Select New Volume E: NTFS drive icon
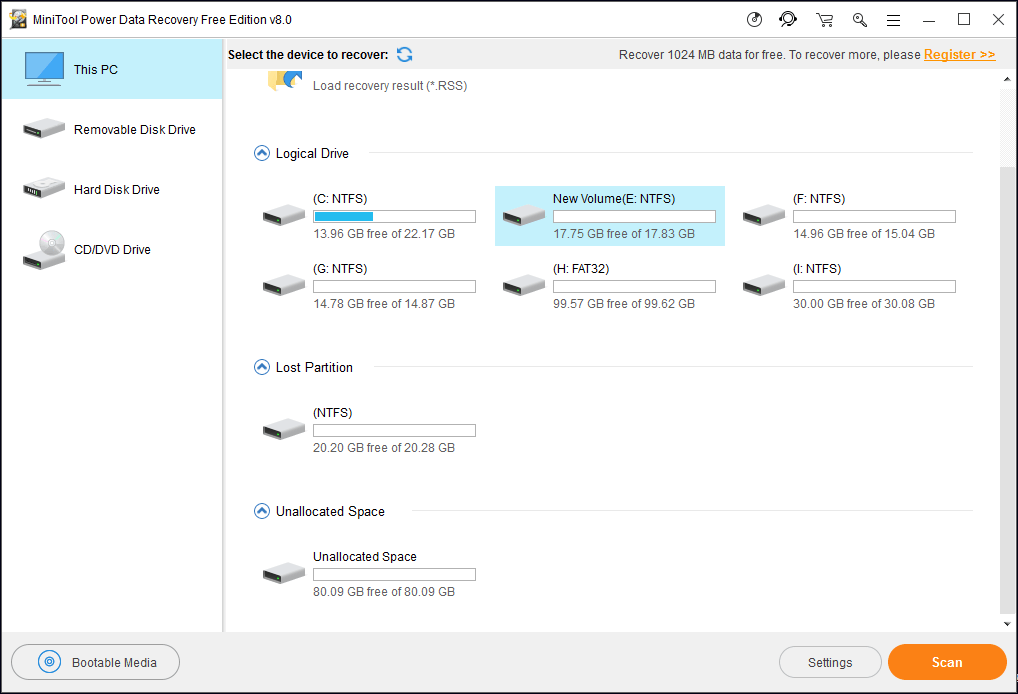Image resolution: width=1018 pixels, height=694 pixels. [524, 215]
